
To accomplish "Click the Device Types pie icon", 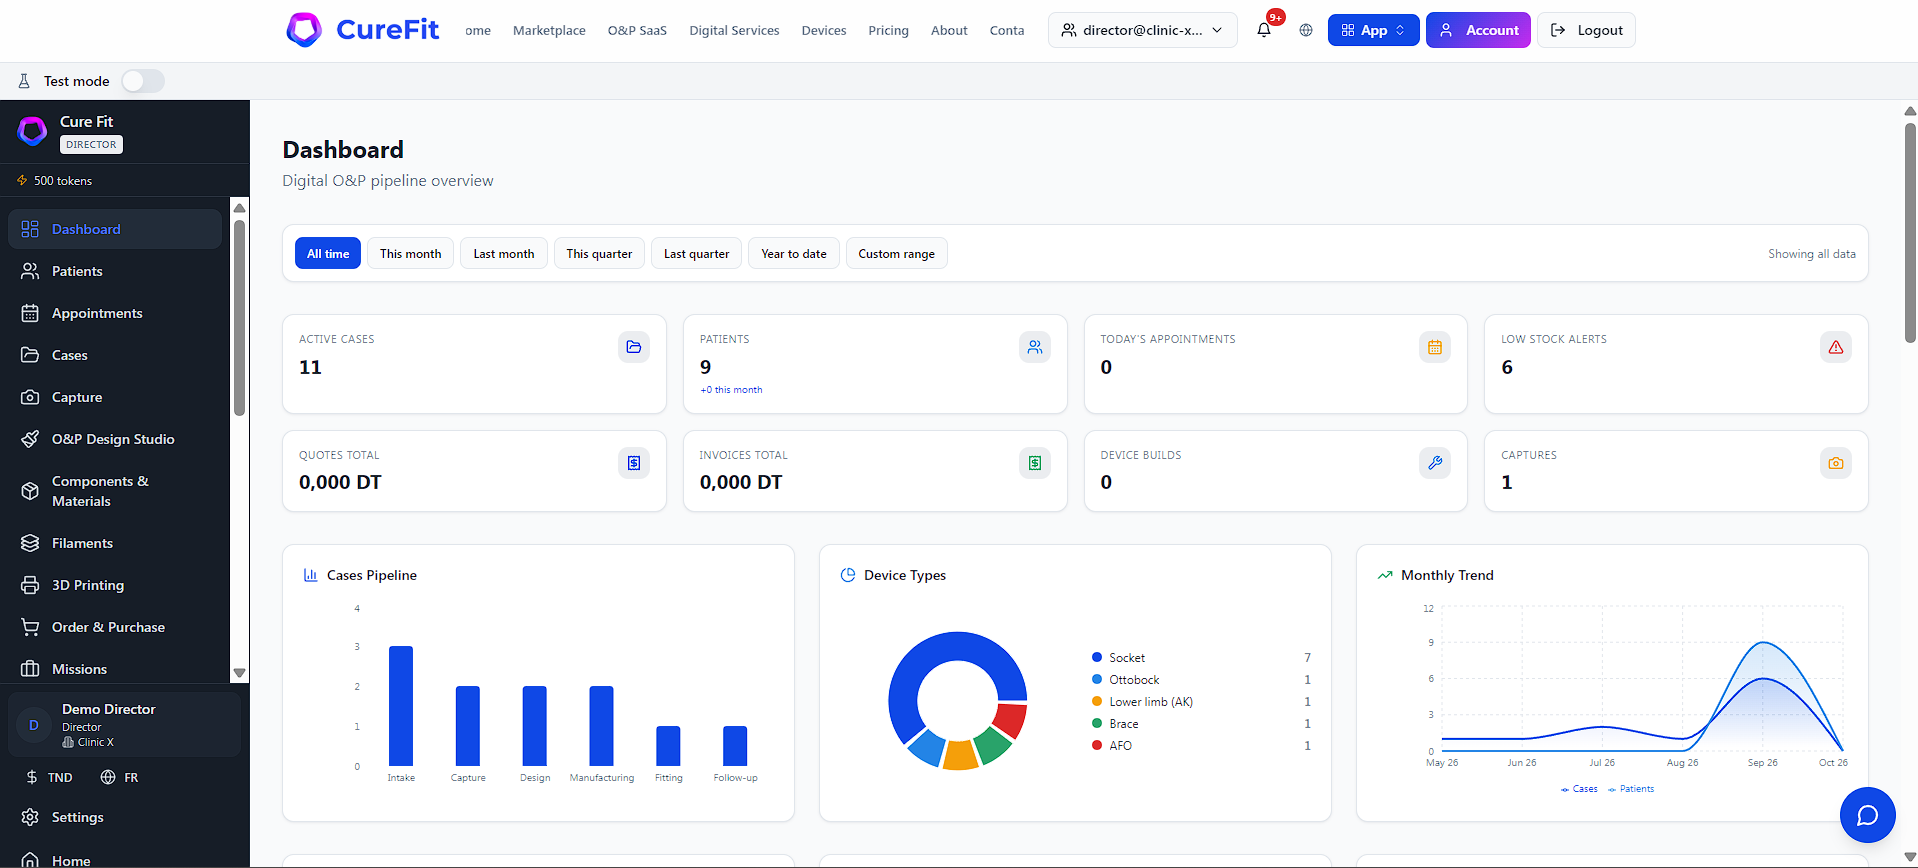I will (x=848, y=575).
